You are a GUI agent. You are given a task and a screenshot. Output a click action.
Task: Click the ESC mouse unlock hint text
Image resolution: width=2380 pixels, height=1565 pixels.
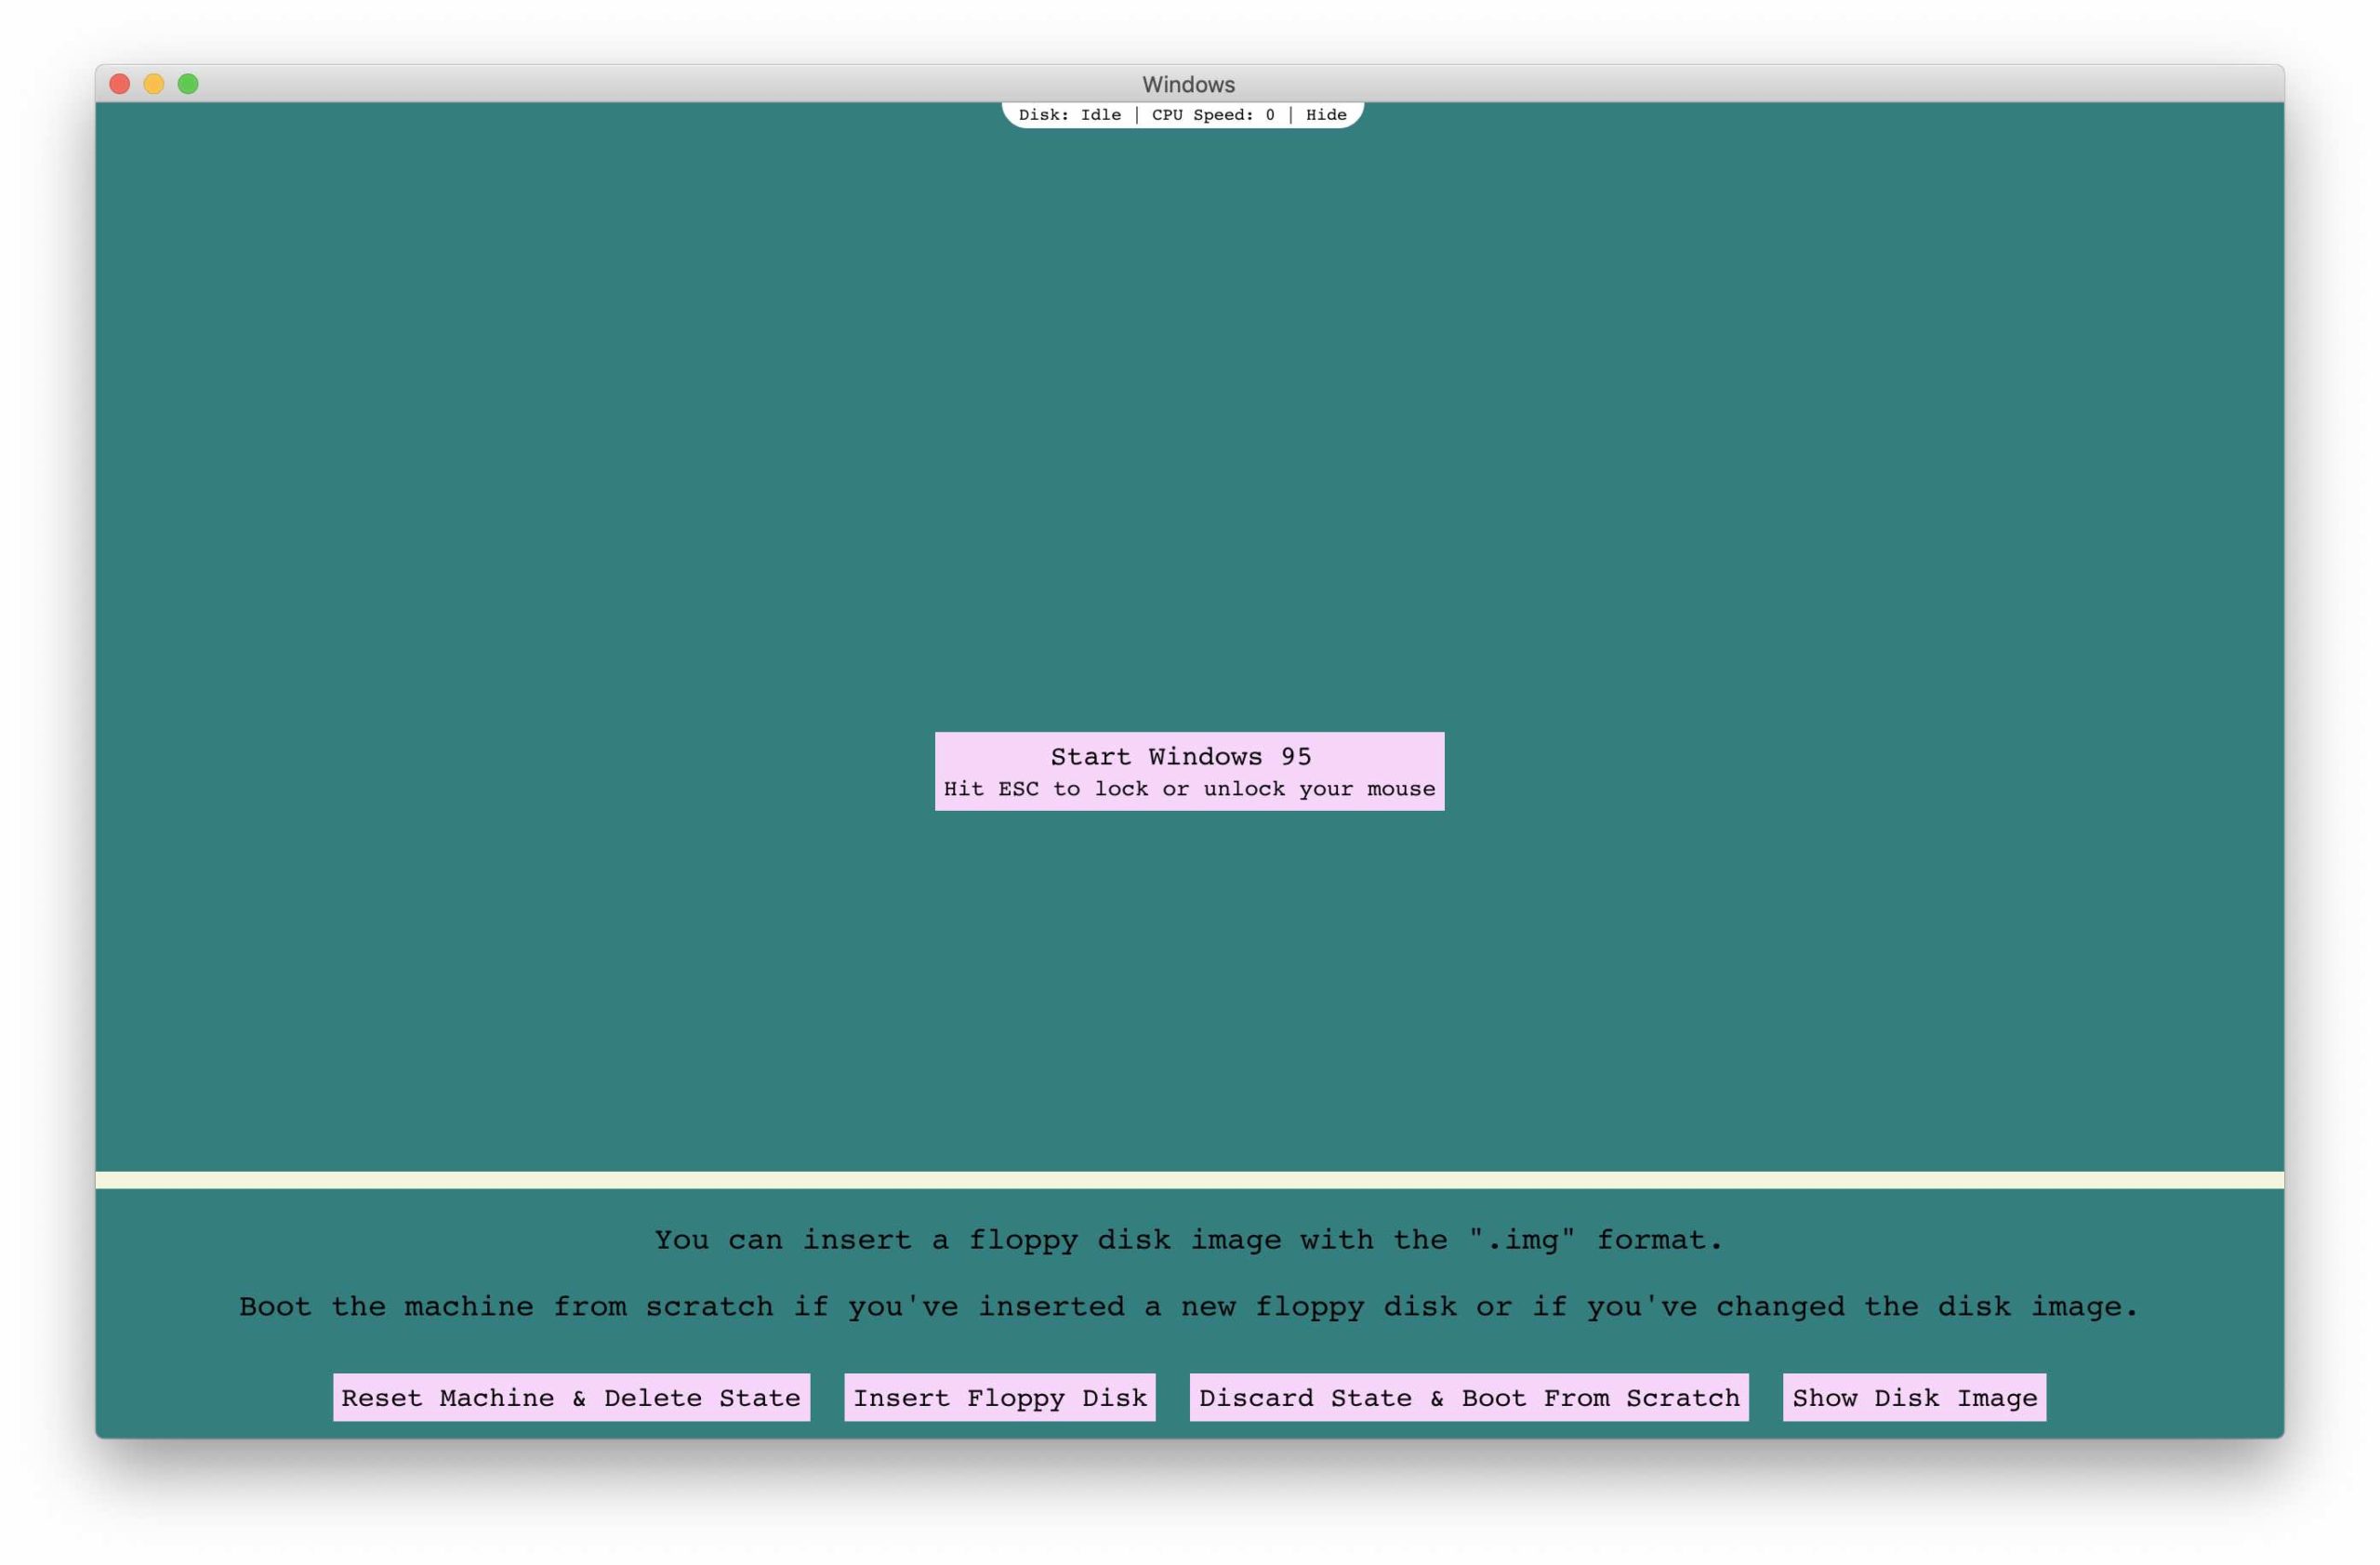click(x=1188, y=789)
